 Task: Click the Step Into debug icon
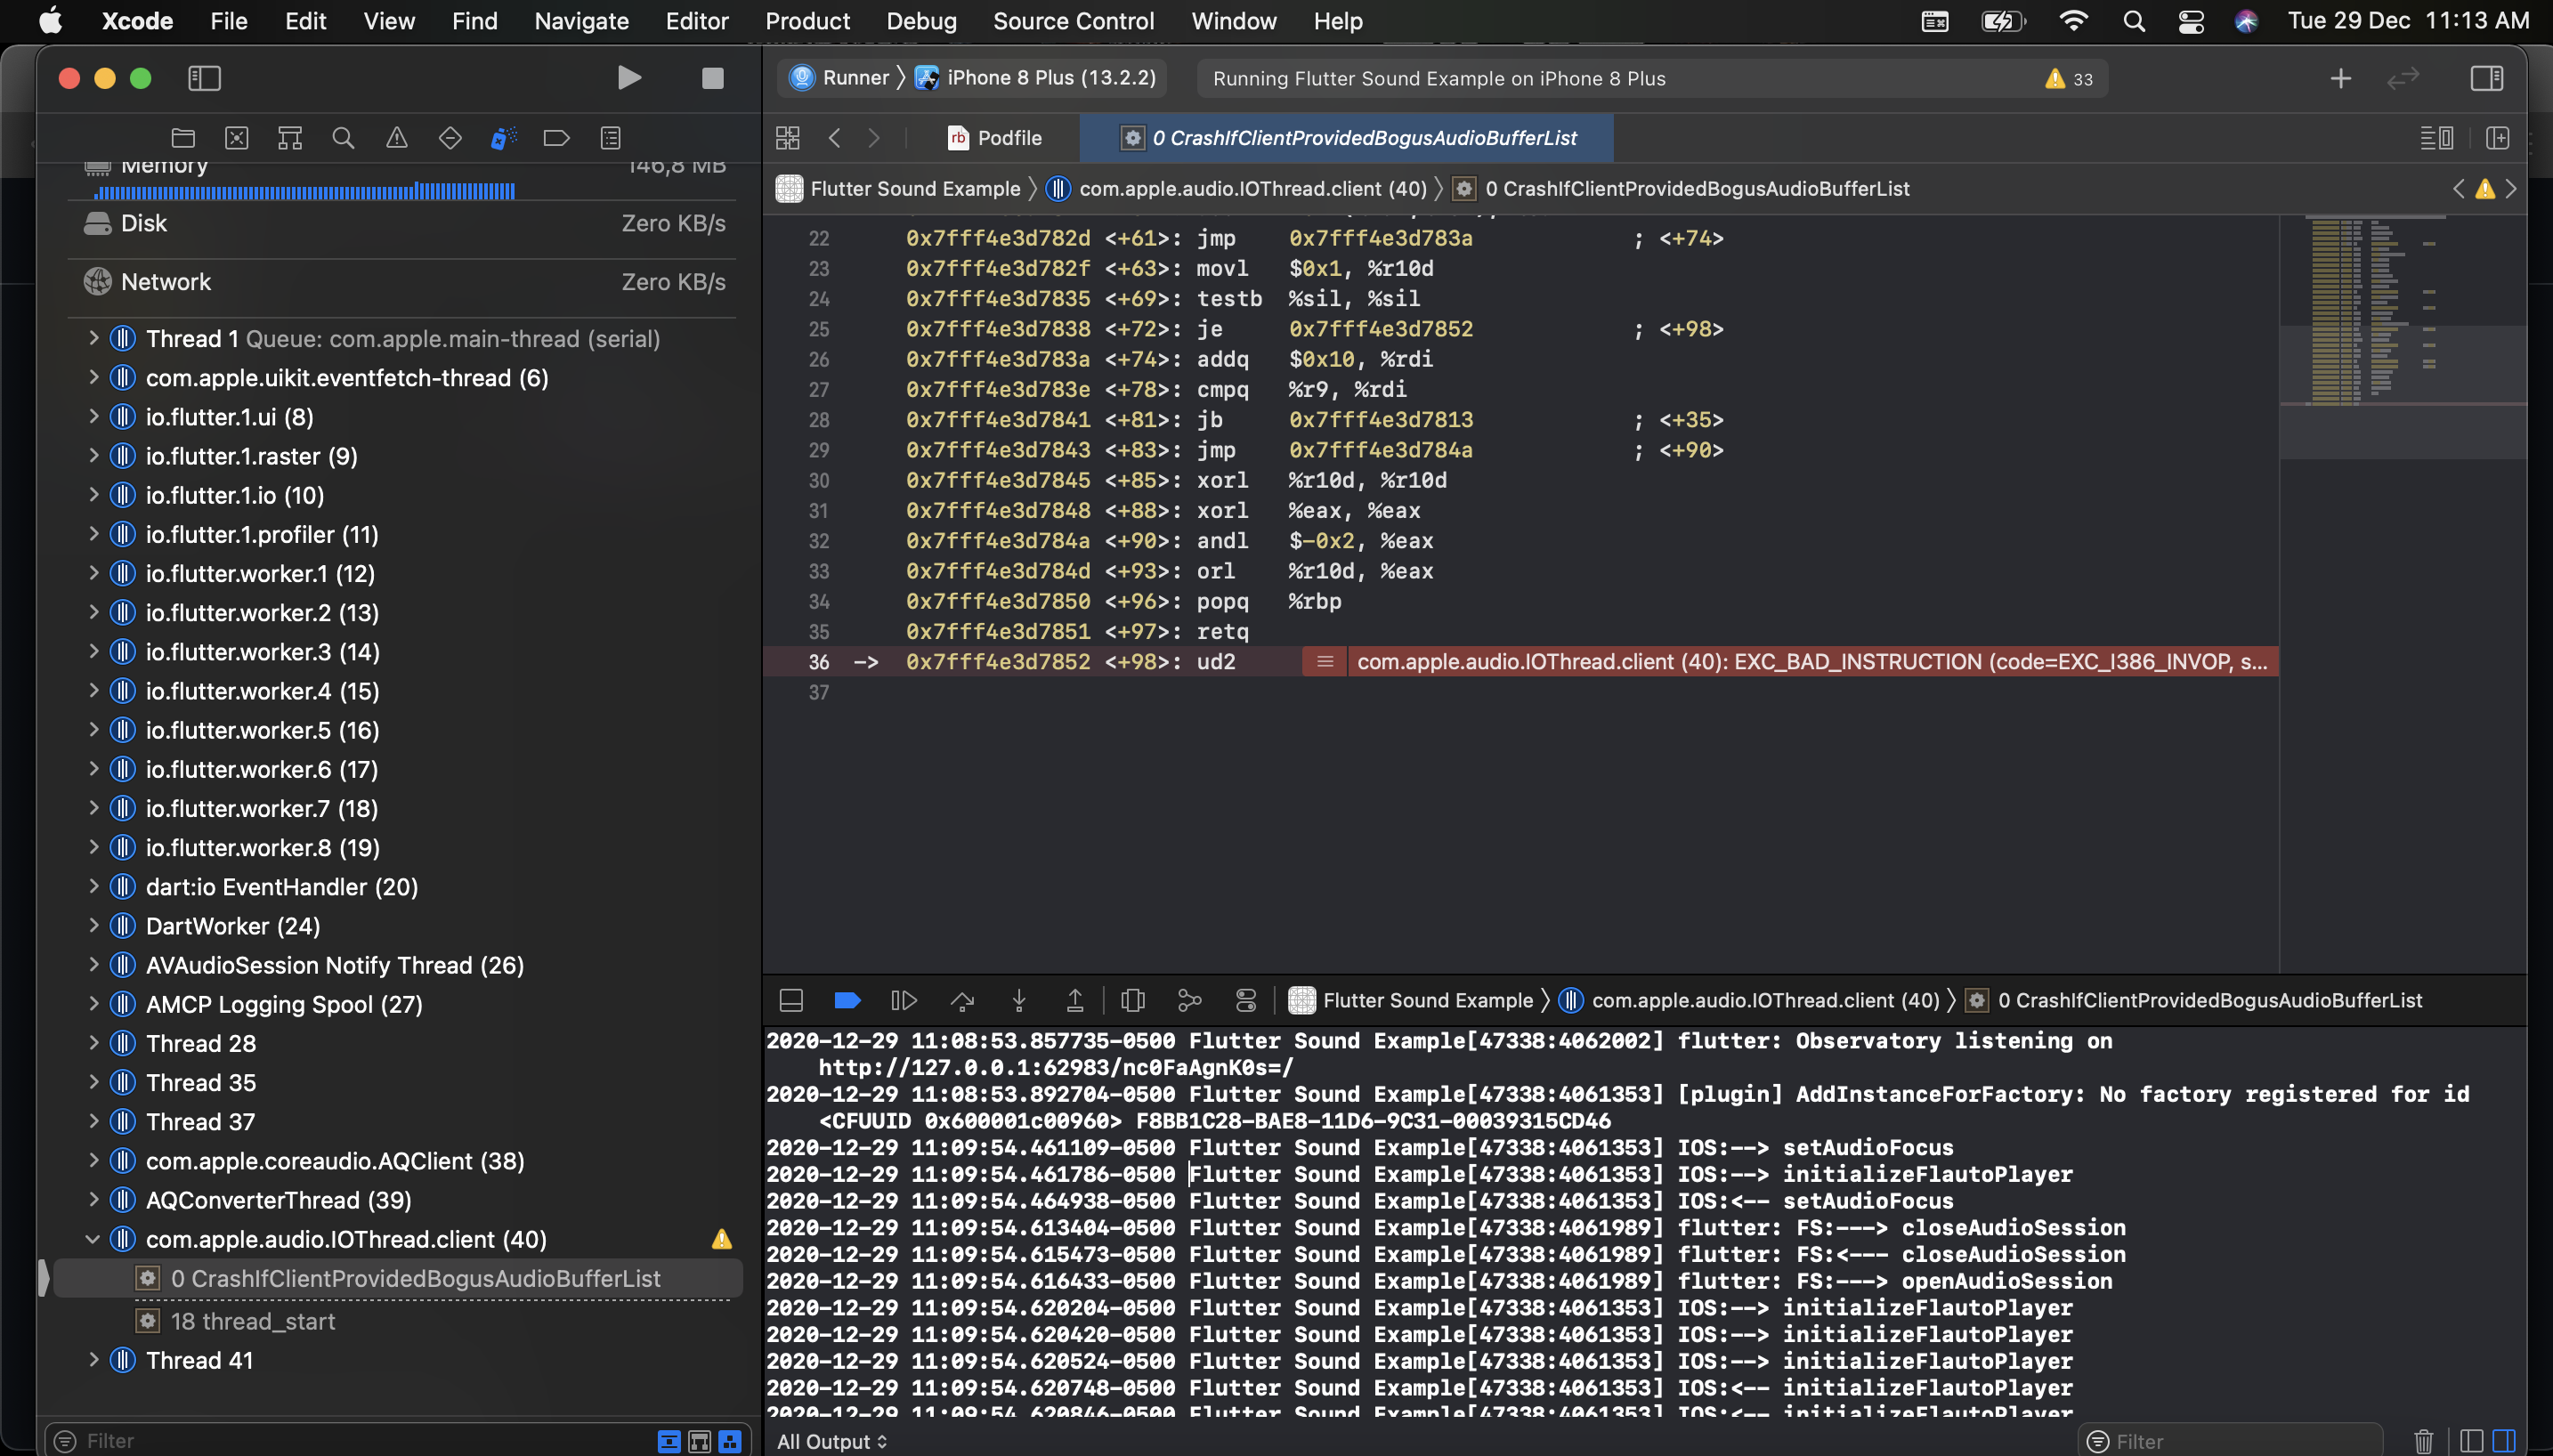[1018, 1000]
